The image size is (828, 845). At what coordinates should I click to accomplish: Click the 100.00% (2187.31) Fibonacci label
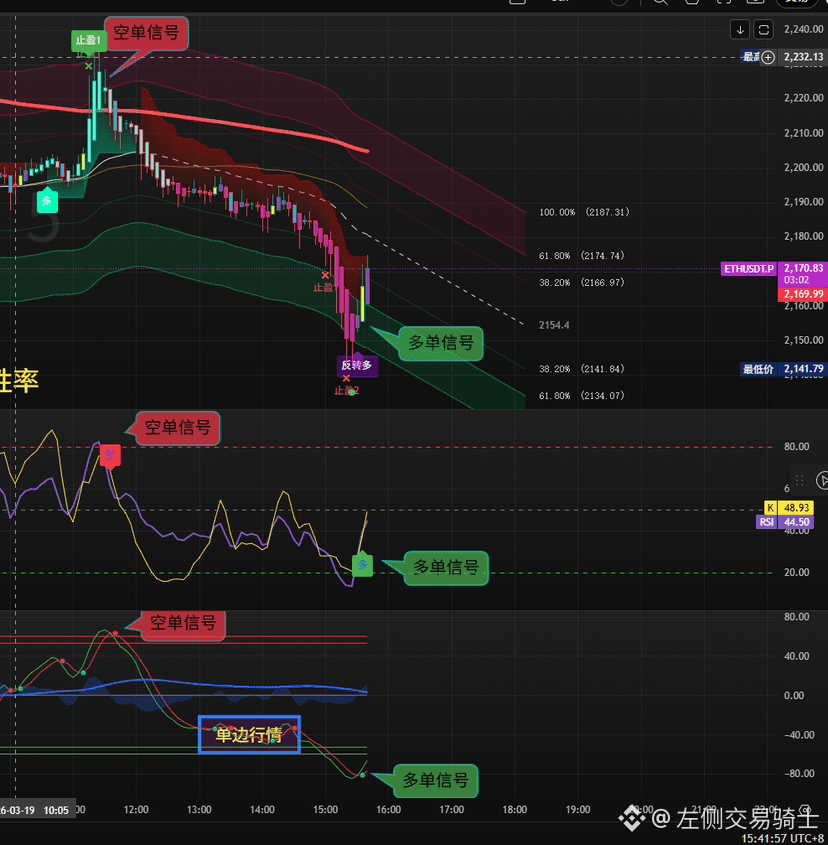(x=584, y=212)
